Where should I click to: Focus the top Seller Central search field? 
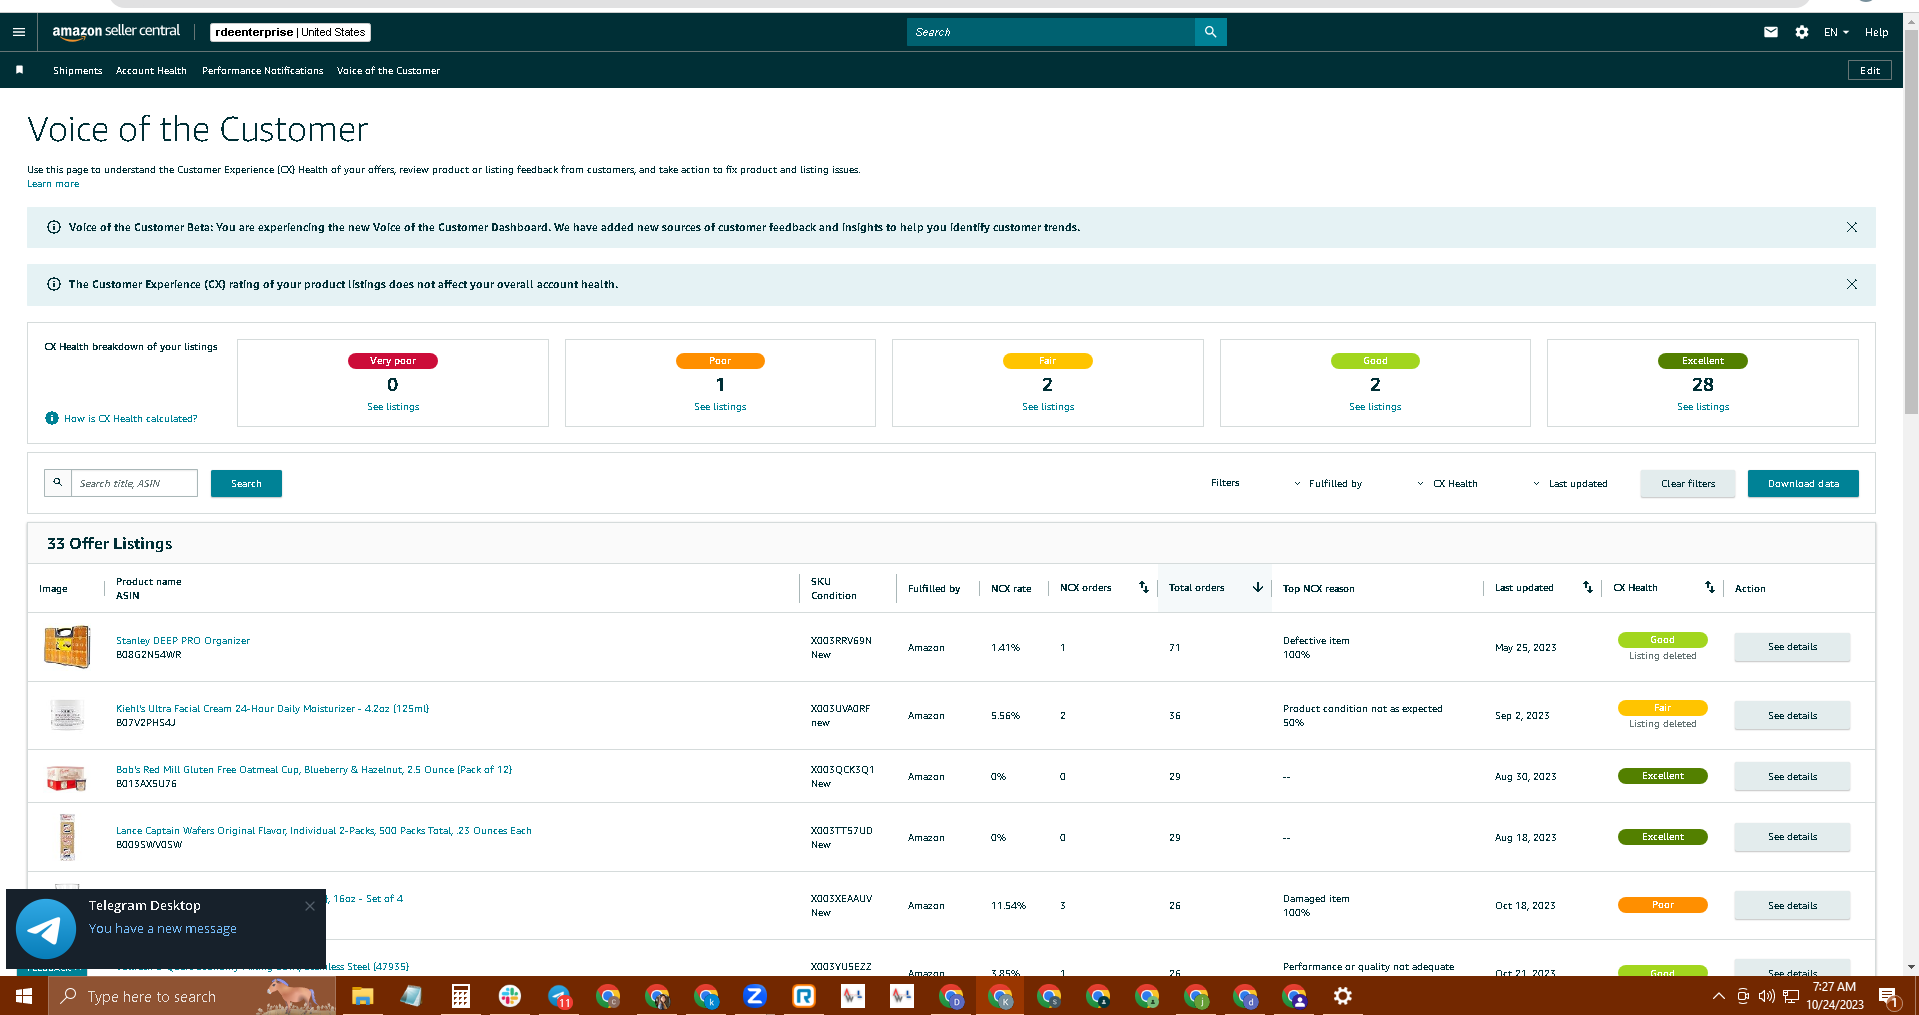(x=1051, y=32)
